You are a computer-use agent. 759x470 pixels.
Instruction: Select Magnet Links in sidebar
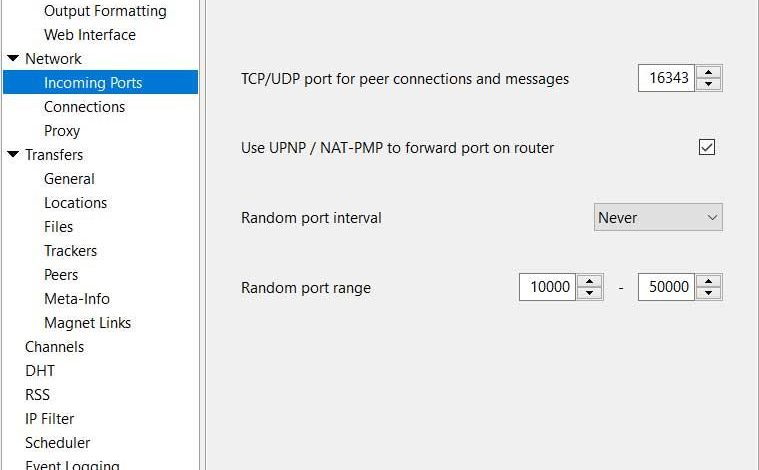tap(88, 323)
